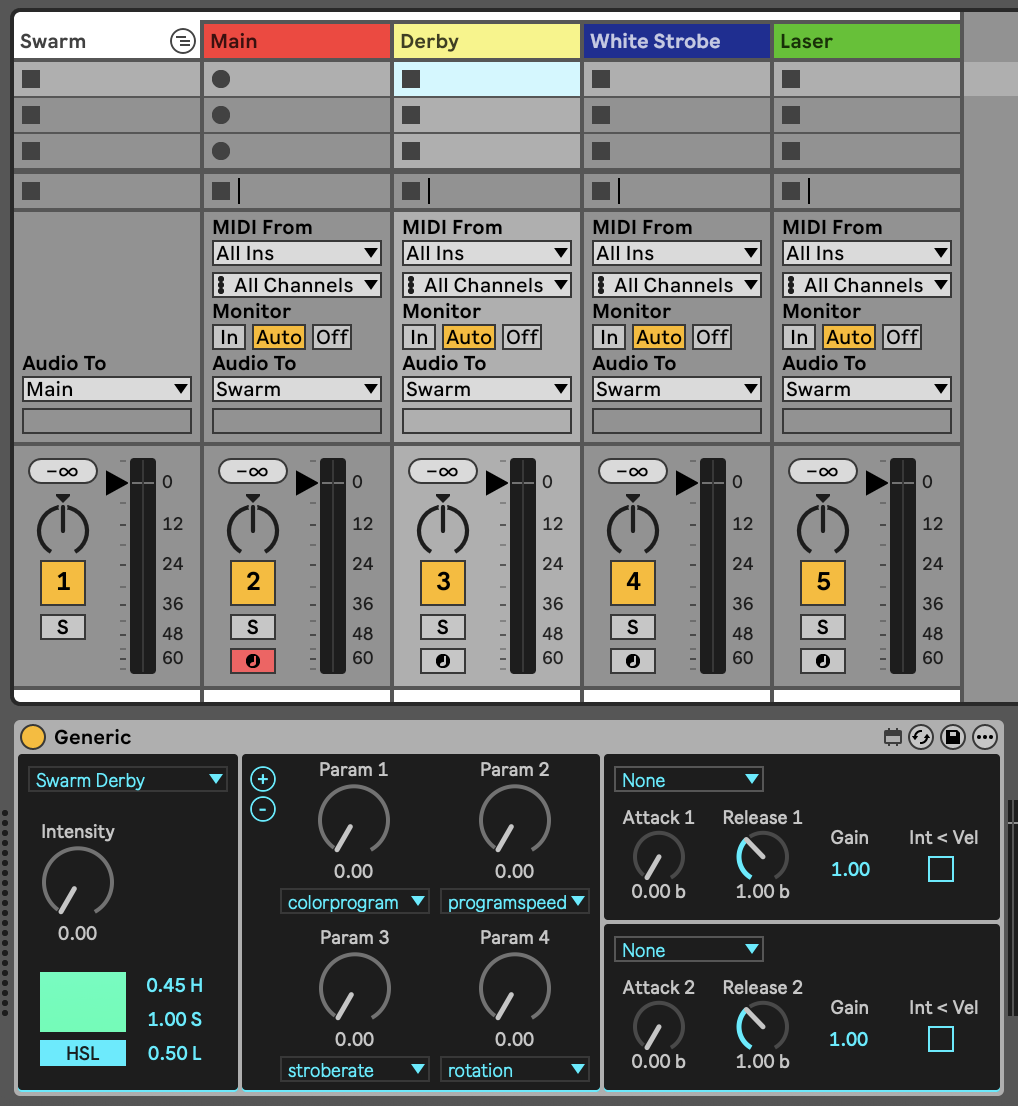Click the Generic device power button
This screenshot has height=1106, width=1018.
point(33,737)
